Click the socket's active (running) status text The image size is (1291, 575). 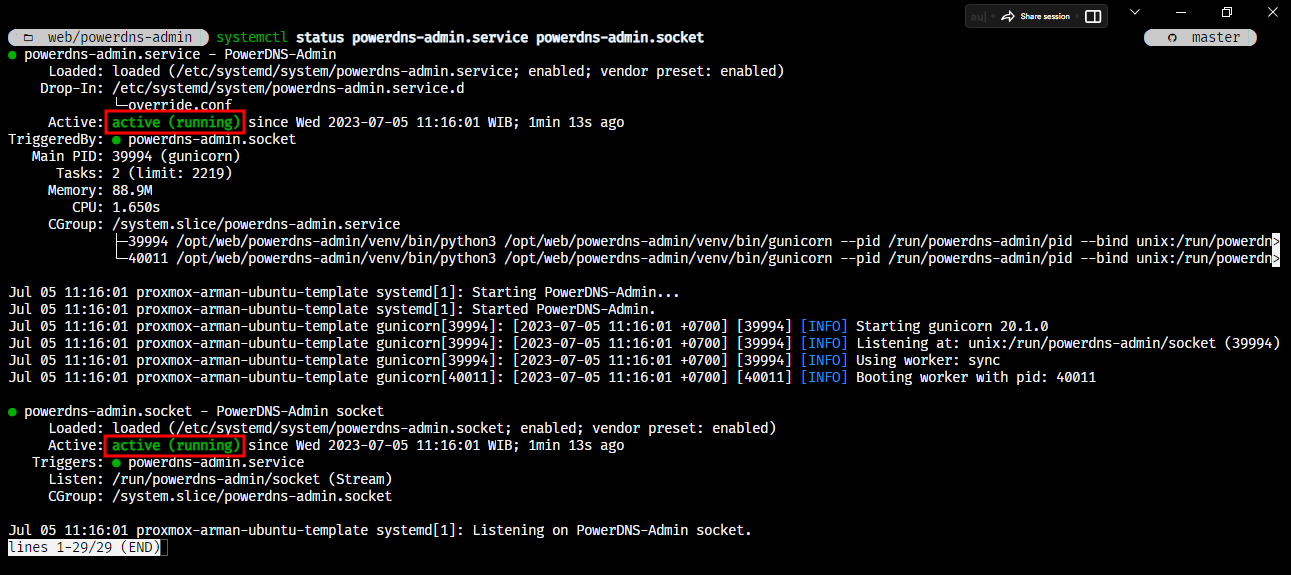coord(175,445)
